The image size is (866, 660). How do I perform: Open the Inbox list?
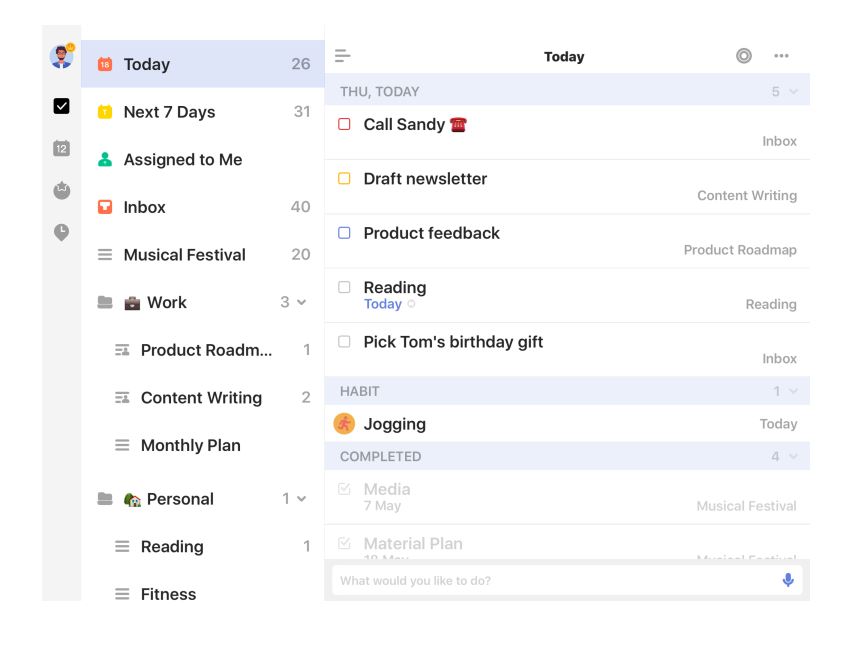click(x=203, y=207)
